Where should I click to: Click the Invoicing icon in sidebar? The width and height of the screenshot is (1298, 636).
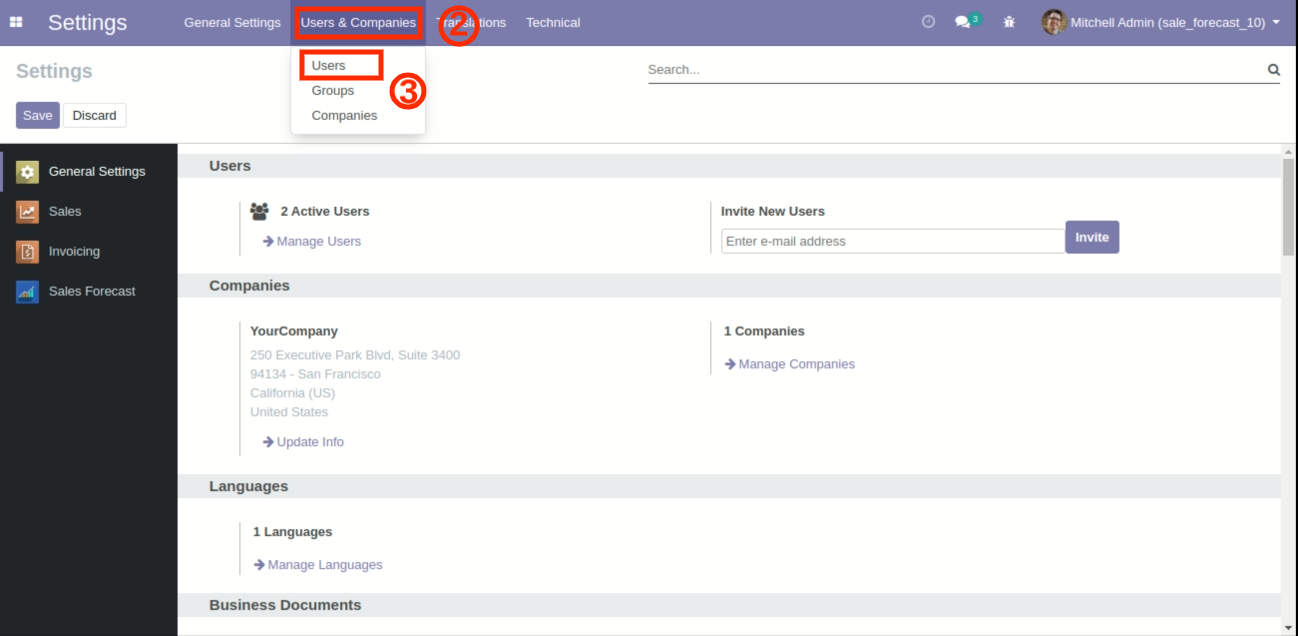click(28, 252)
